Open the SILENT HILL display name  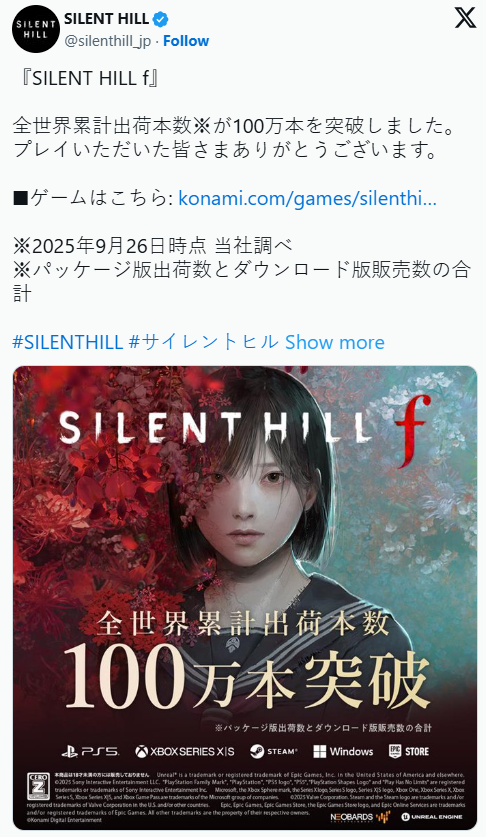106,19
